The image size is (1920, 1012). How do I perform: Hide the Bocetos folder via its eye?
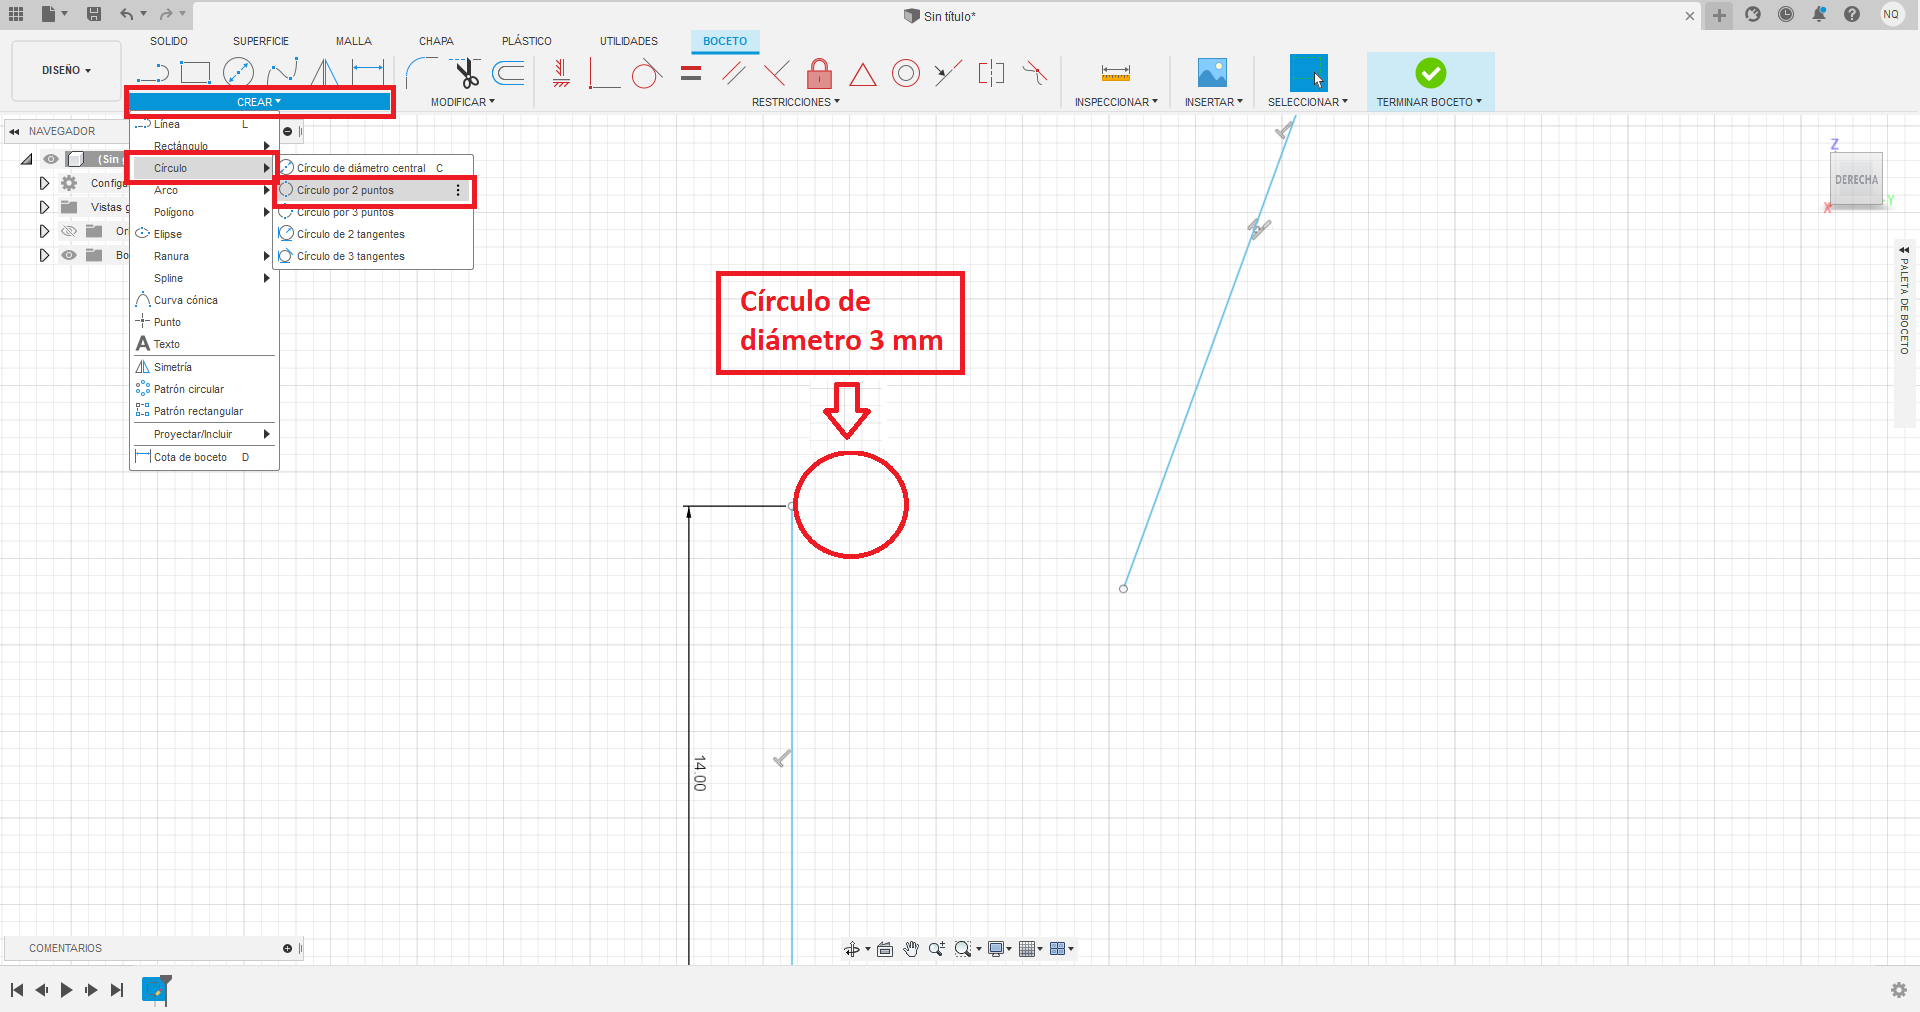[69, 255]
